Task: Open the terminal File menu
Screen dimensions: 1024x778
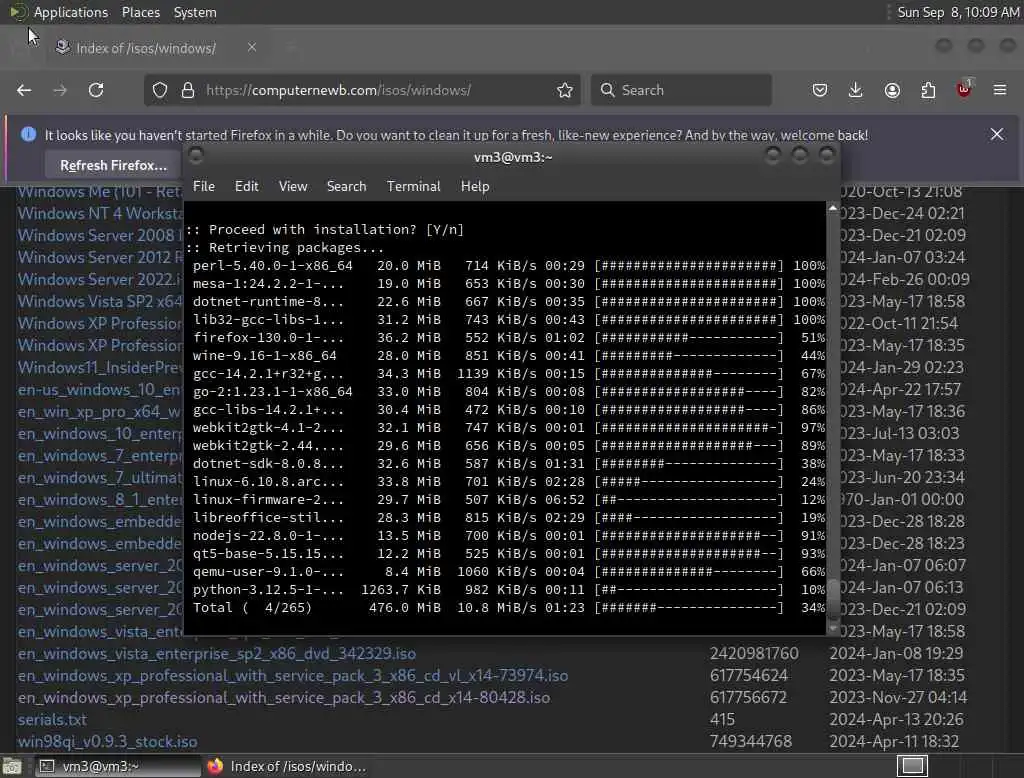Action: tap(204, 186)
